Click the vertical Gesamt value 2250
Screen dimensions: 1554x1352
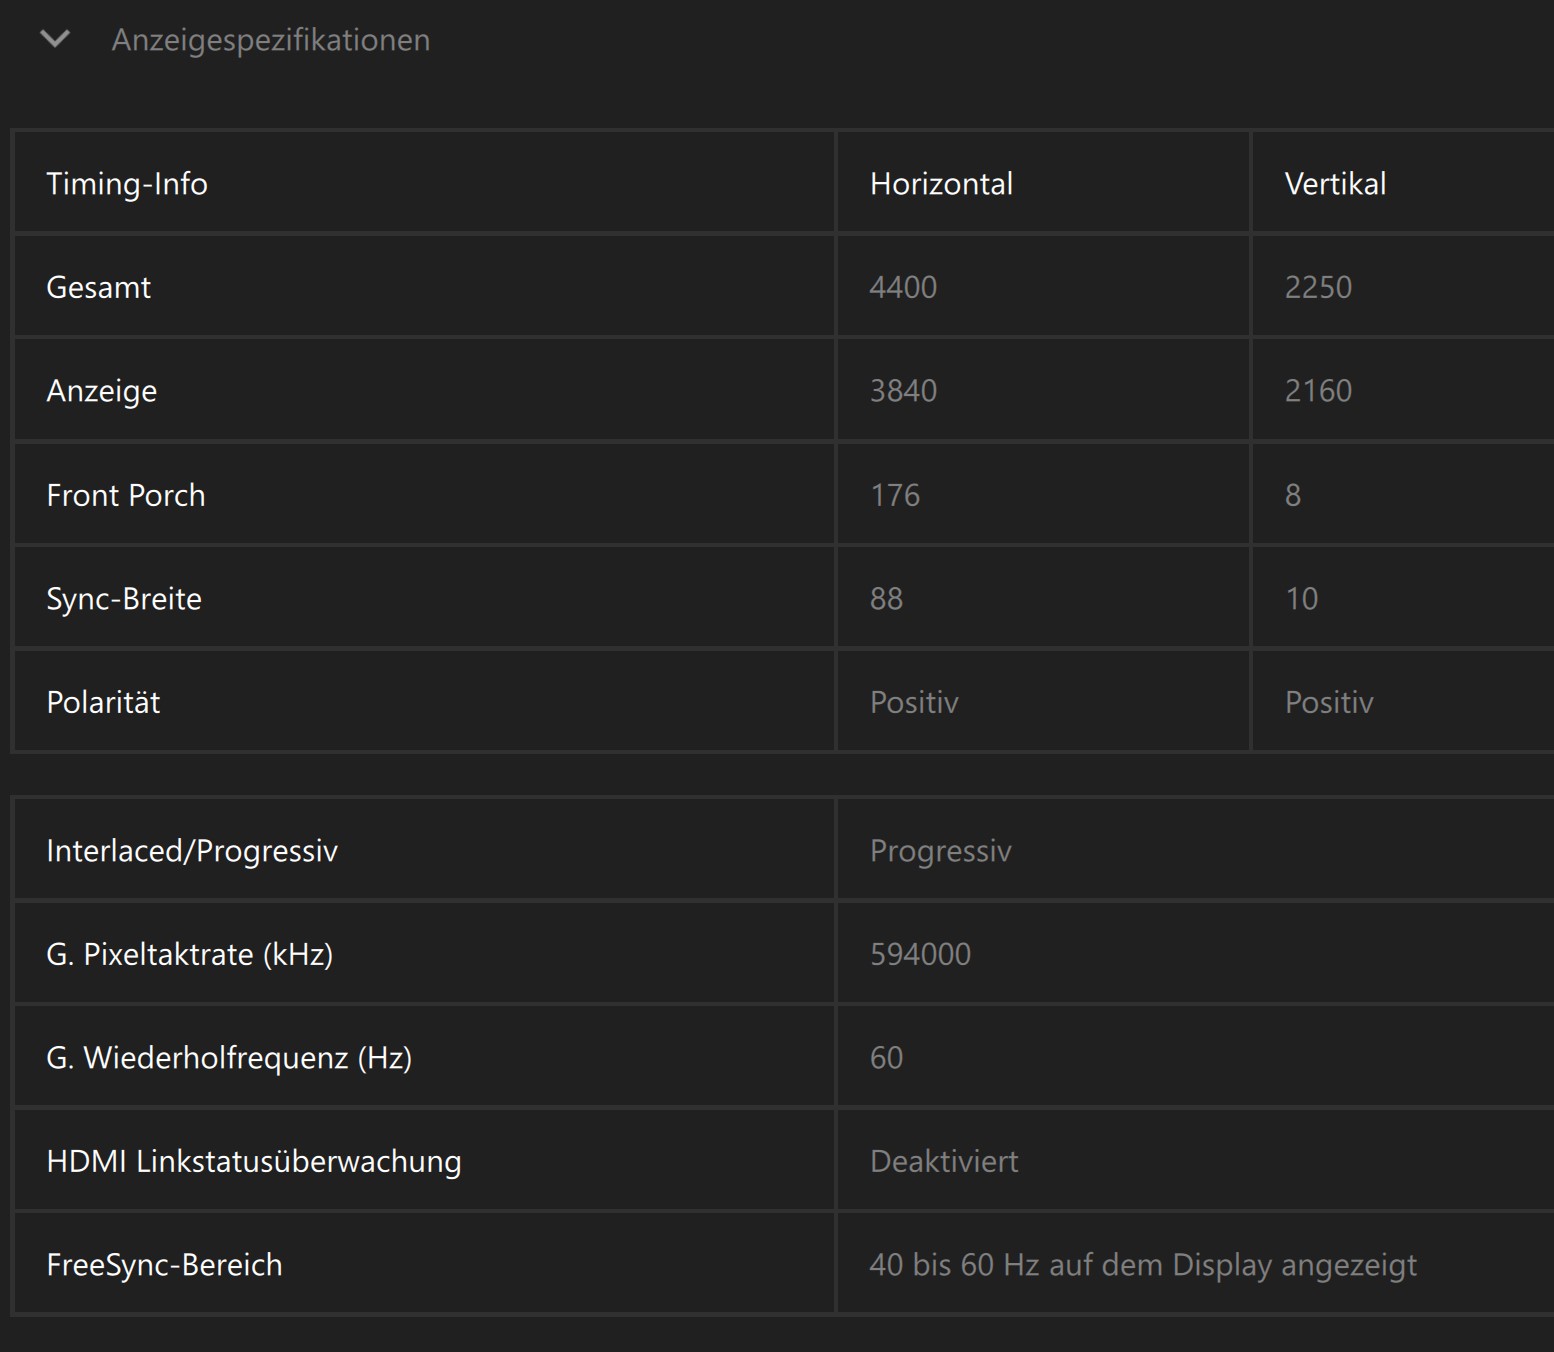tap(1318, 288)
